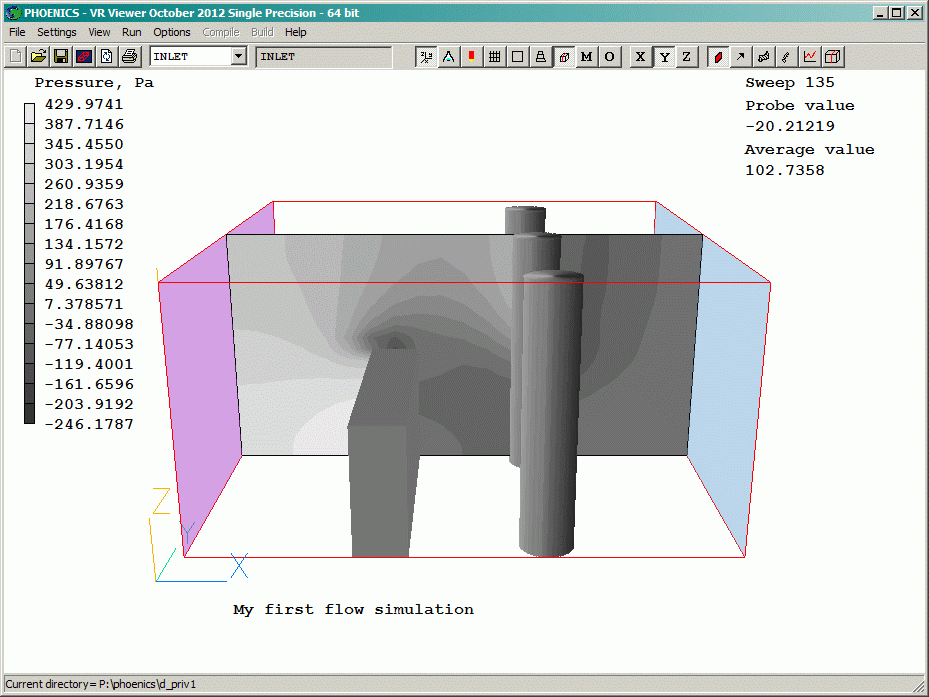
Task: Toggle the Z plane slice button
Action: coord(686,57)
